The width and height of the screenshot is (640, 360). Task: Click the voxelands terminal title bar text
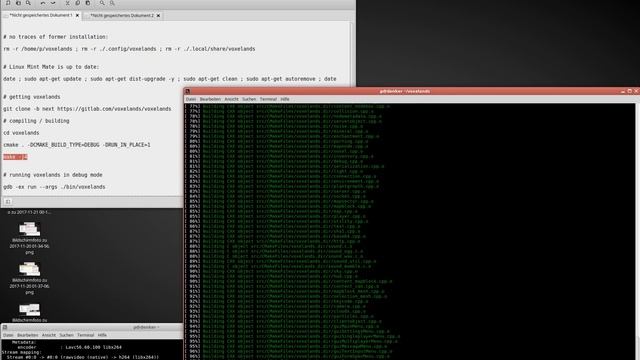(404, 91)
